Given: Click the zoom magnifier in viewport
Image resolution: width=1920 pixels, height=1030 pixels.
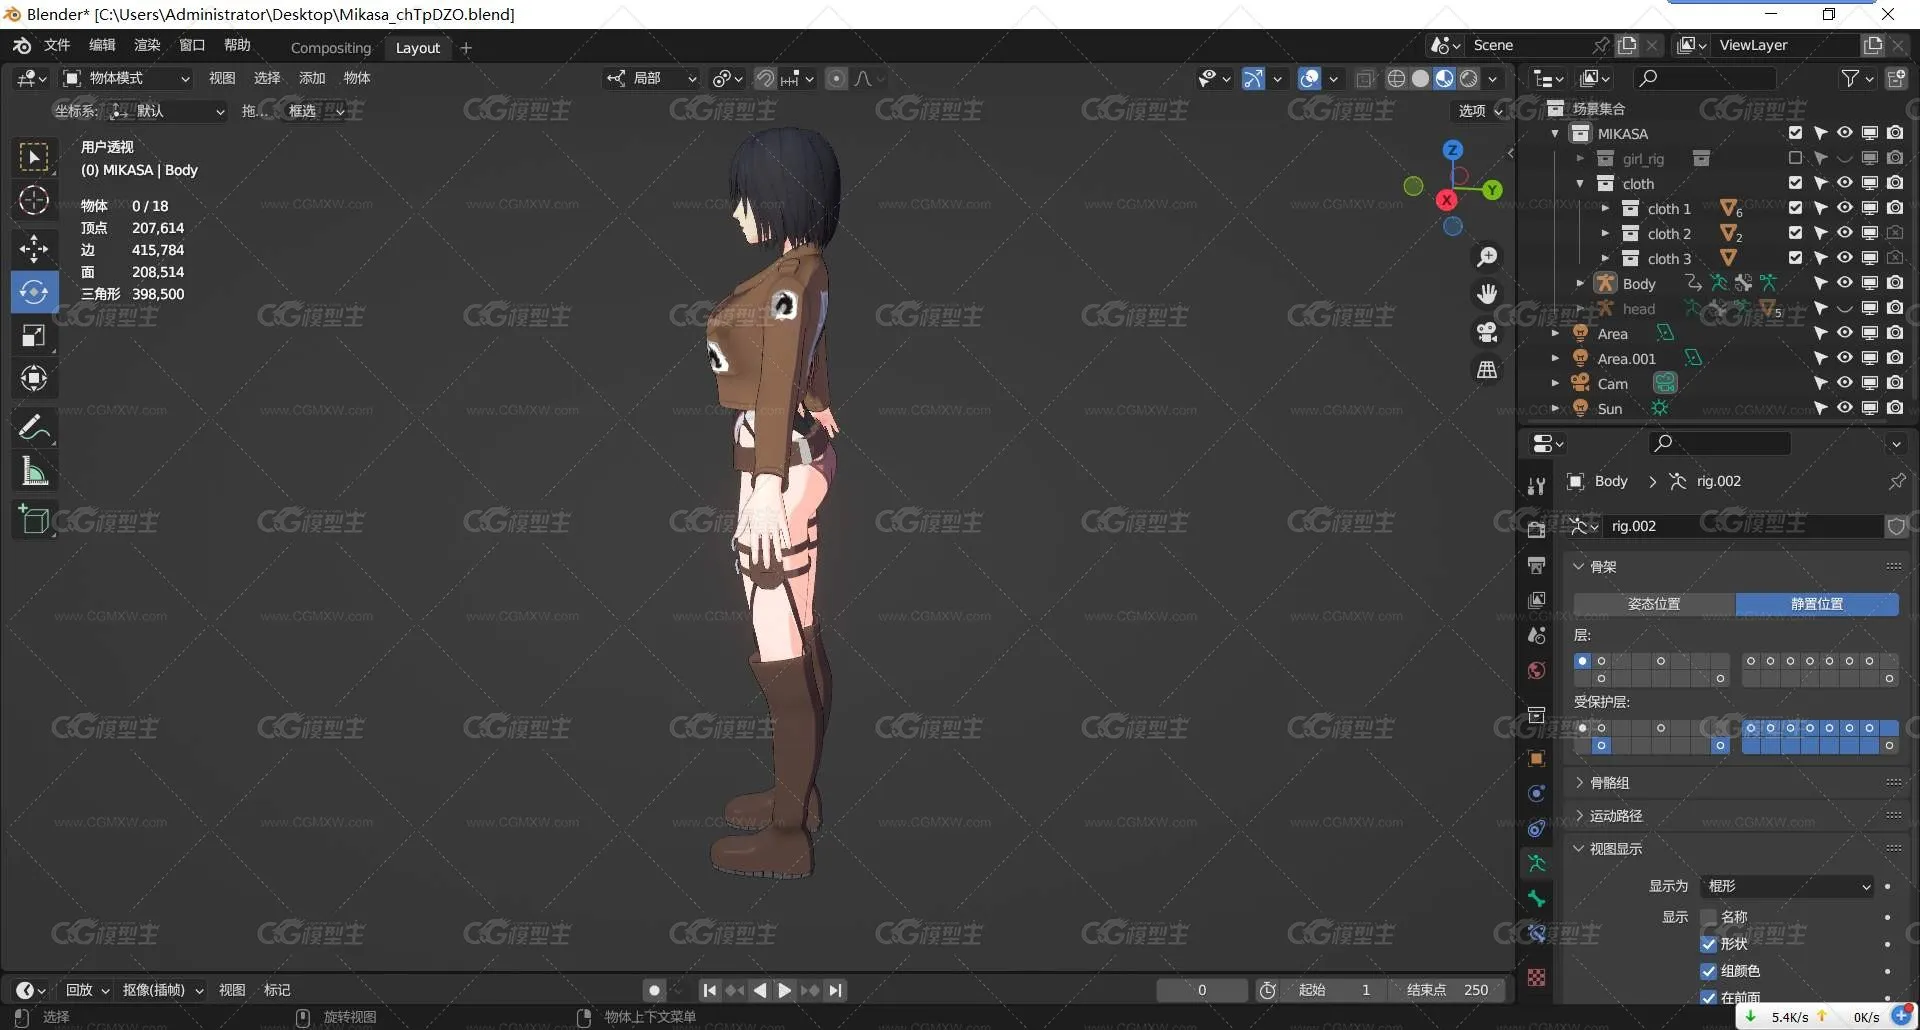Looking at the screenshot, I should pyautogui.click(x=1487, y=257).
